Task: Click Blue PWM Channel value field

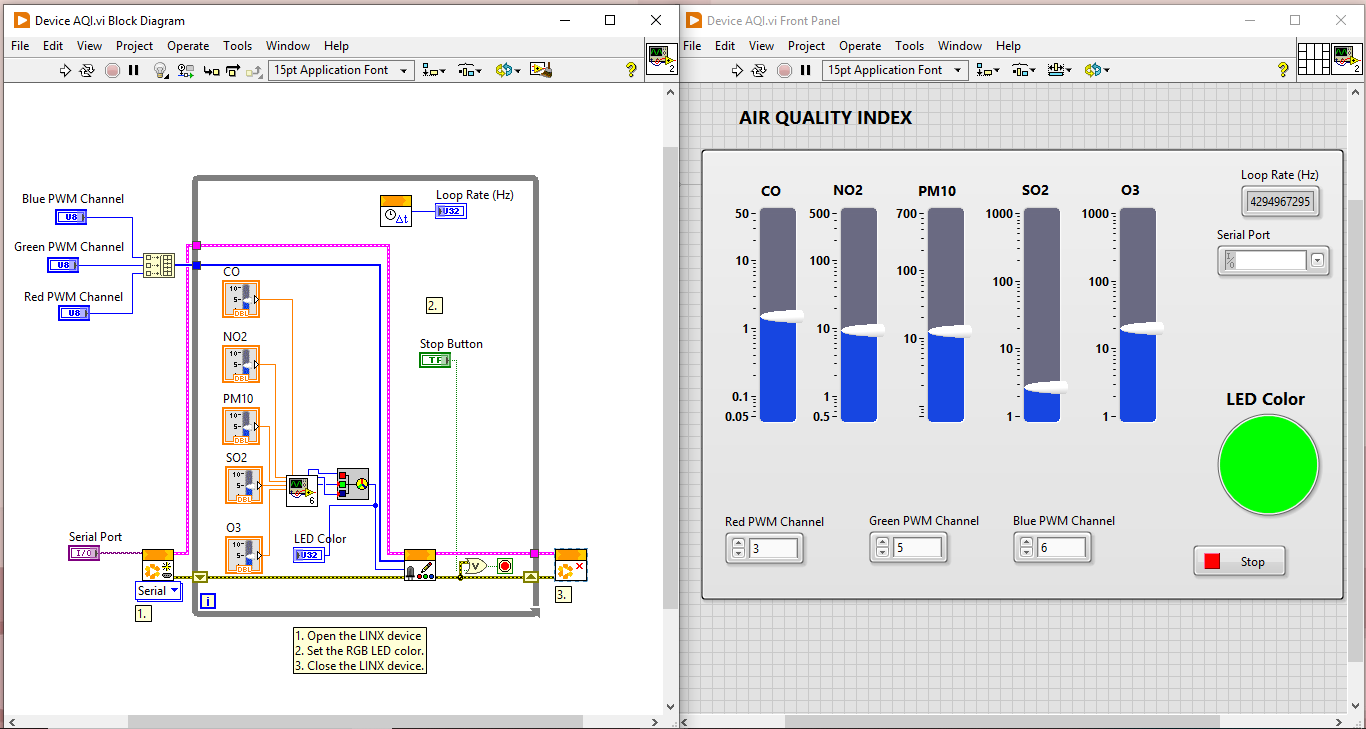Action: pos(1061,548)
